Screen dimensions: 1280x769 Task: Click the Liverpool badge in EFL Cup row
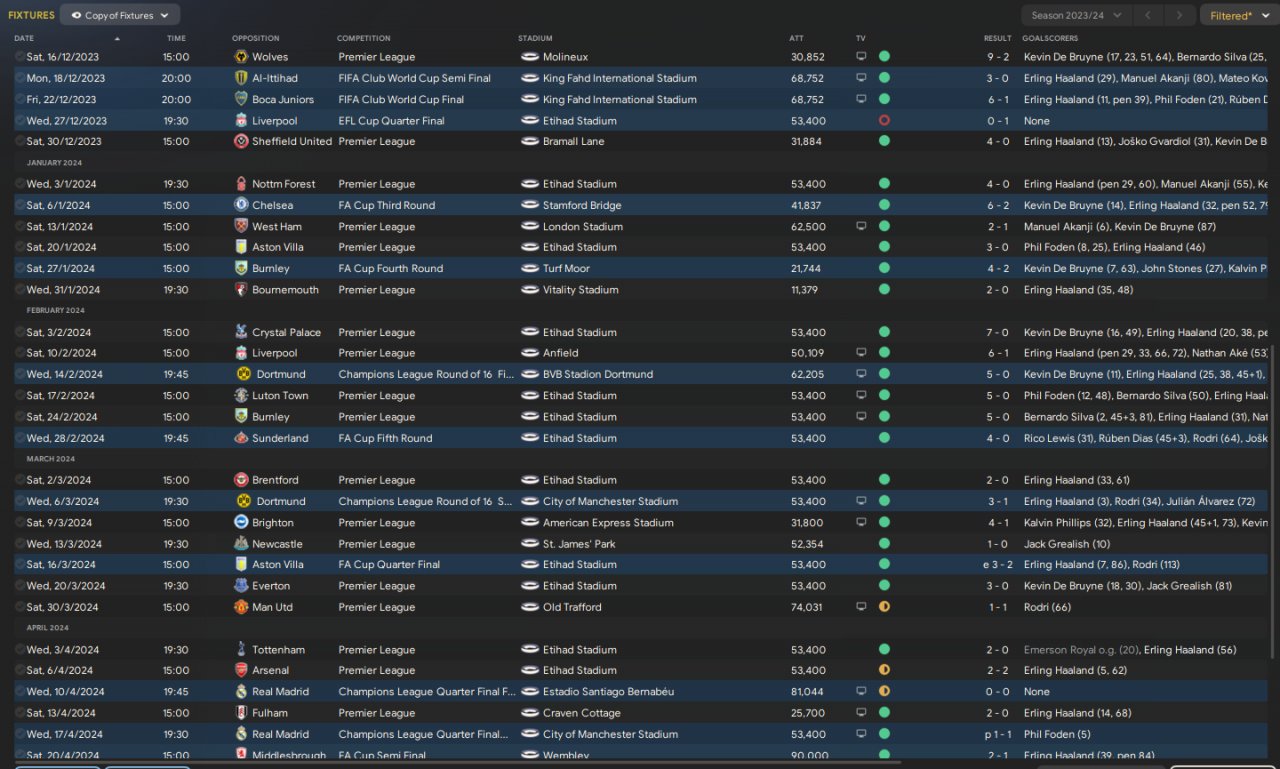coord(241,120)
